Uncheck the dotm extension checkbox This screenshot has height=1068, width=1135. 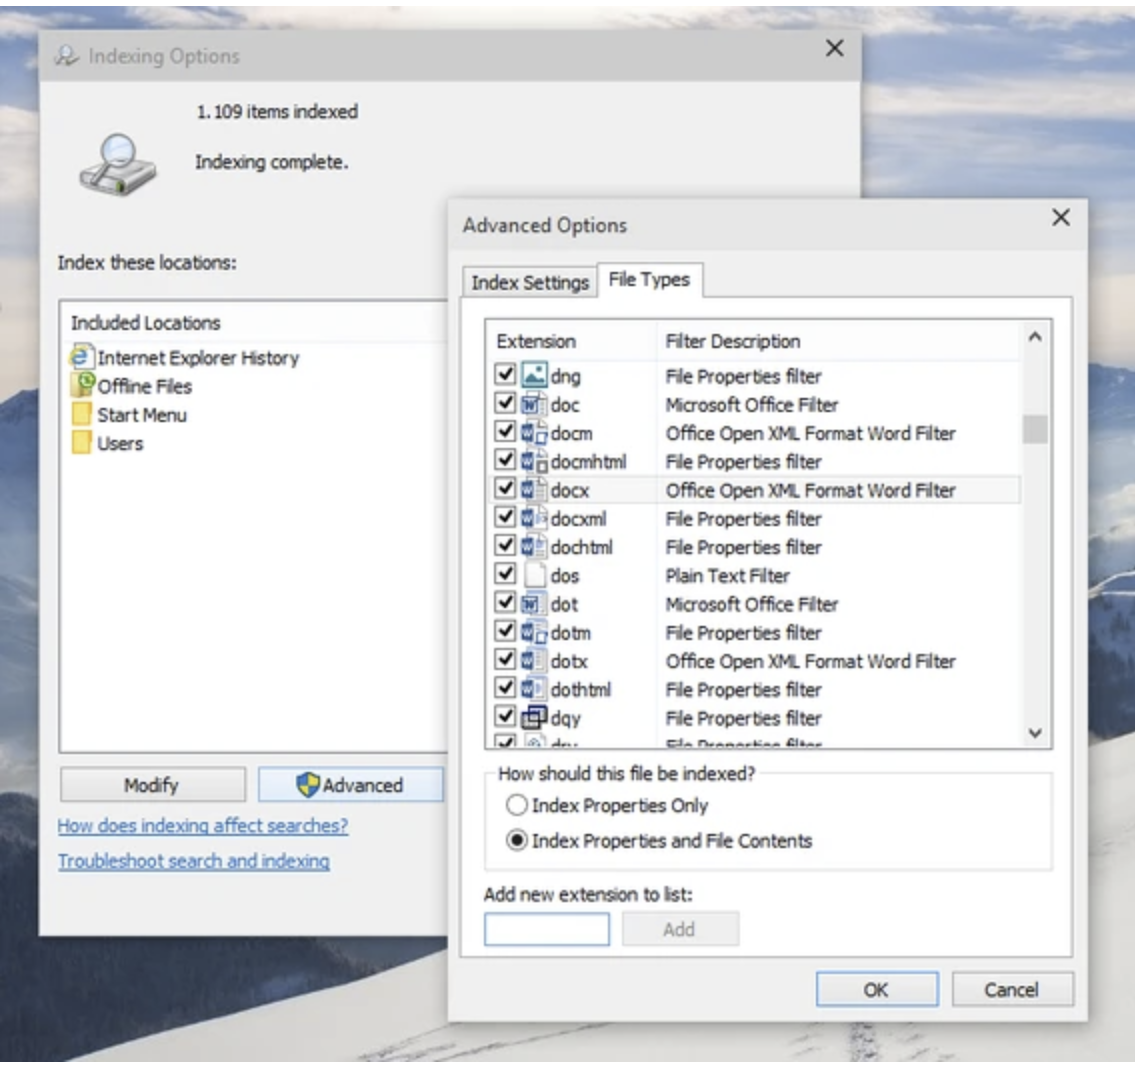505,631
